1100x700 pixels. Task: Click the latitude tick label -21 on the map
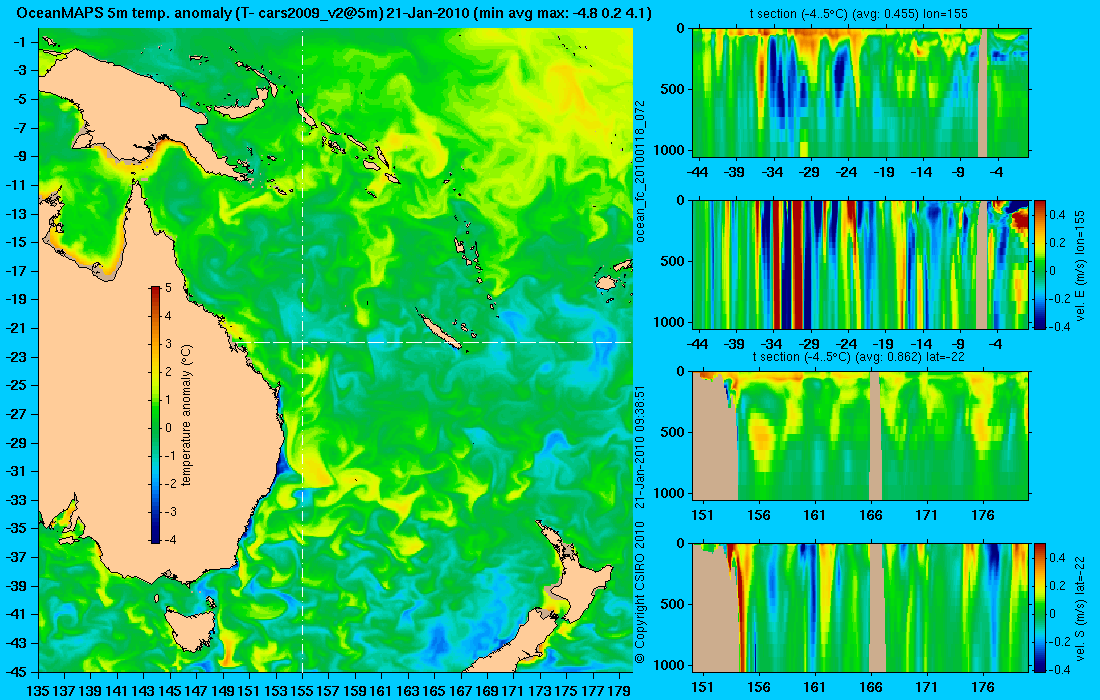(15, 328)
